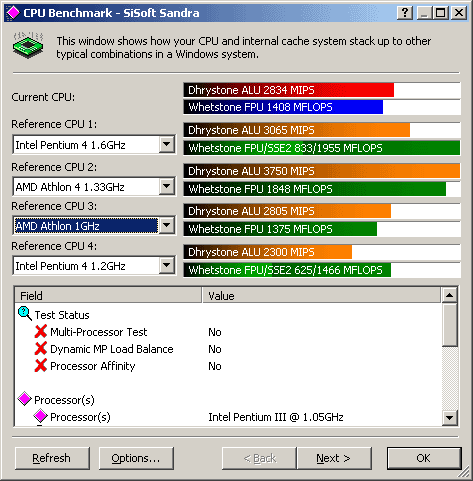Click the Whetstone FPU 1848 MFLOPS bar

point(315,189)
